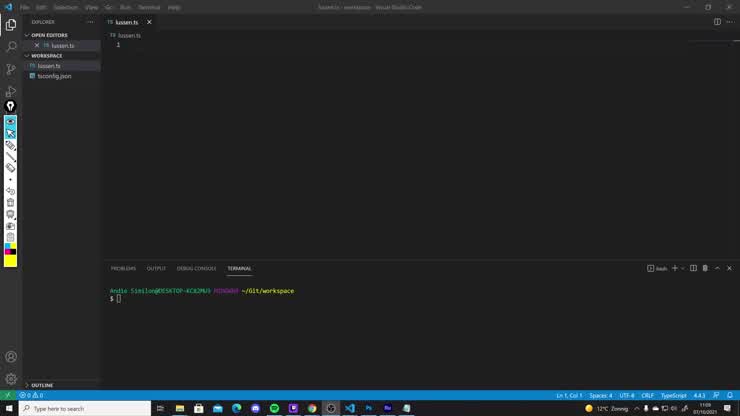Open the Source Control view
Image resolution: width=740 pixels, height=416 pixels.
[x=11, y=69]
